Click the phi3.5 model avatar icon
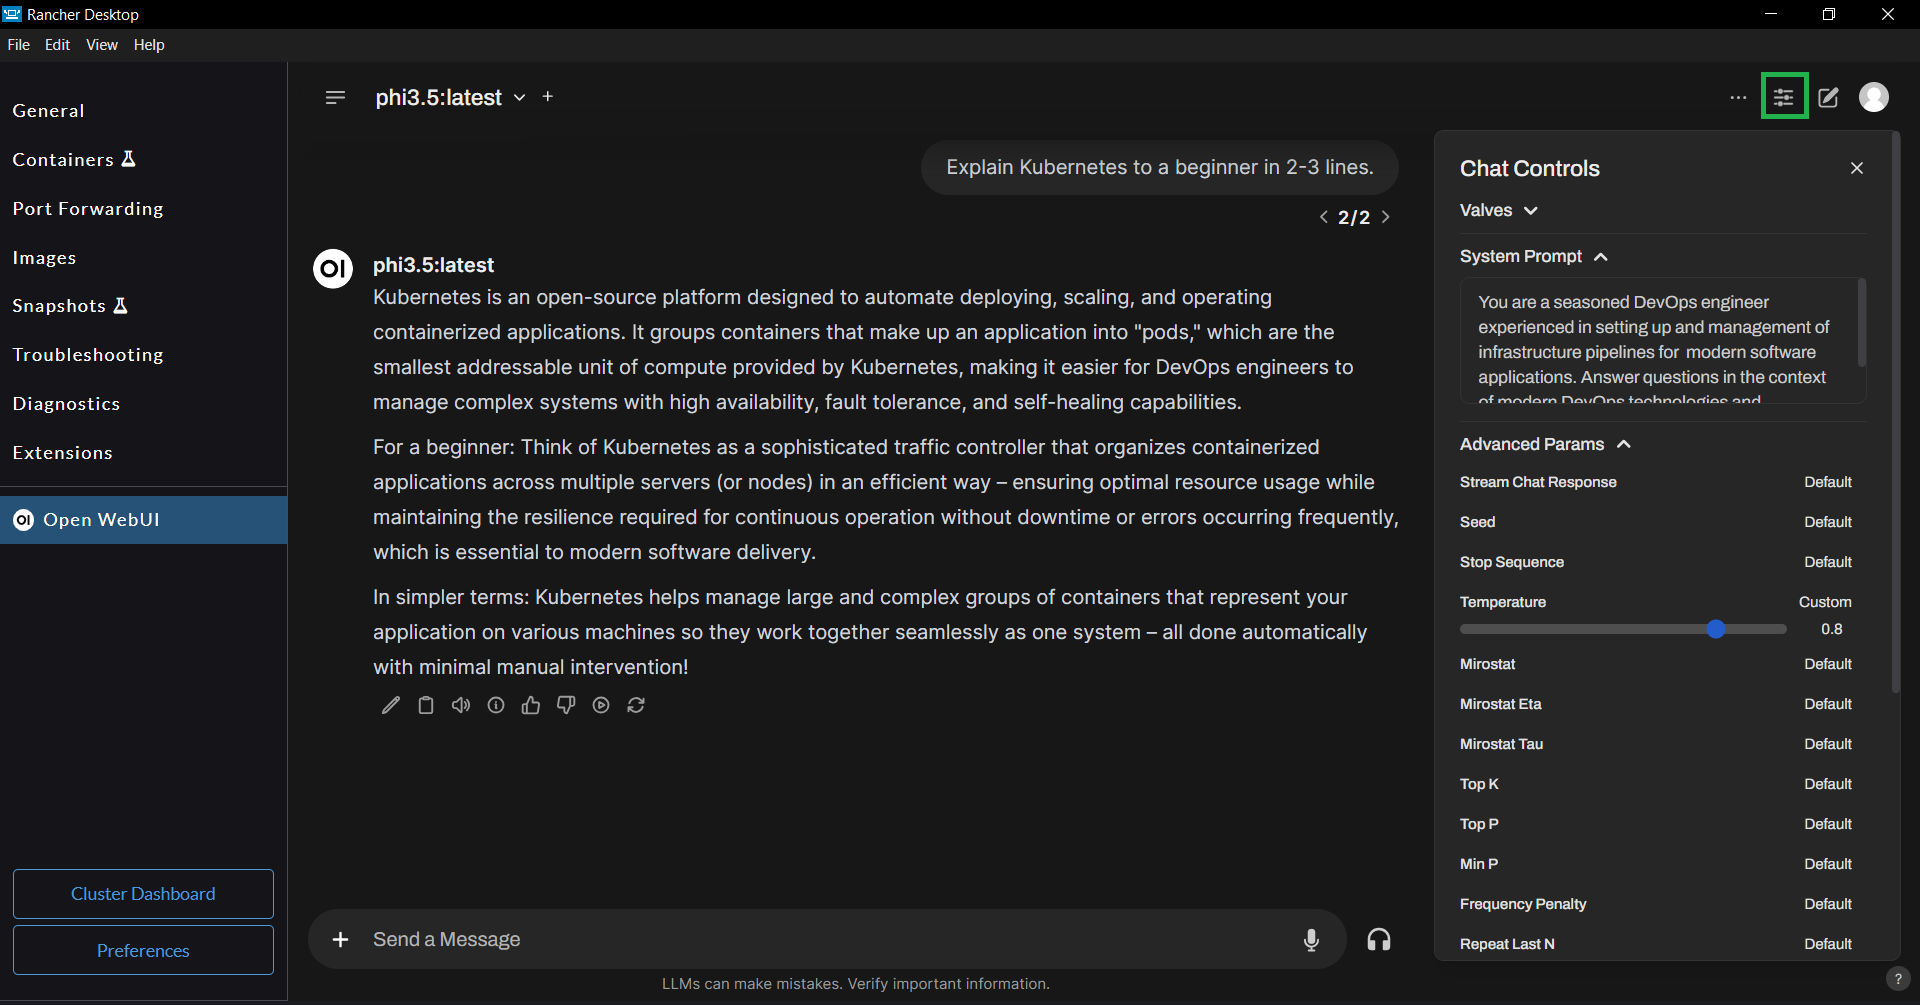 click(x=333, y=268)
